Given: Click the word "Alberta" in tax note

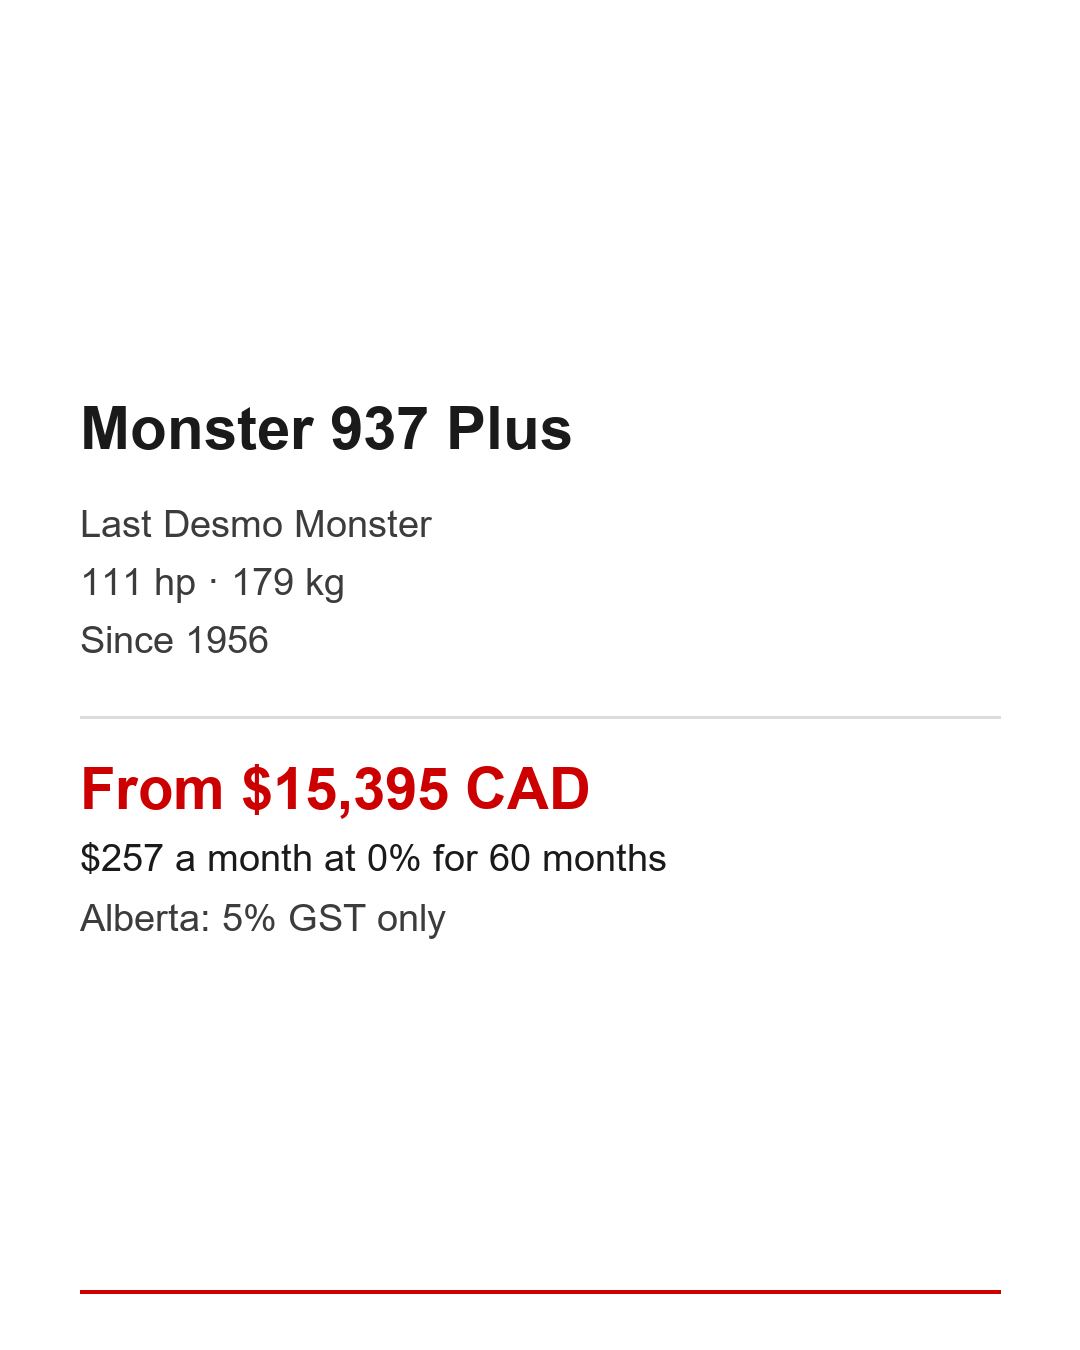Looking at the screenshot, I should pos(140,918).
